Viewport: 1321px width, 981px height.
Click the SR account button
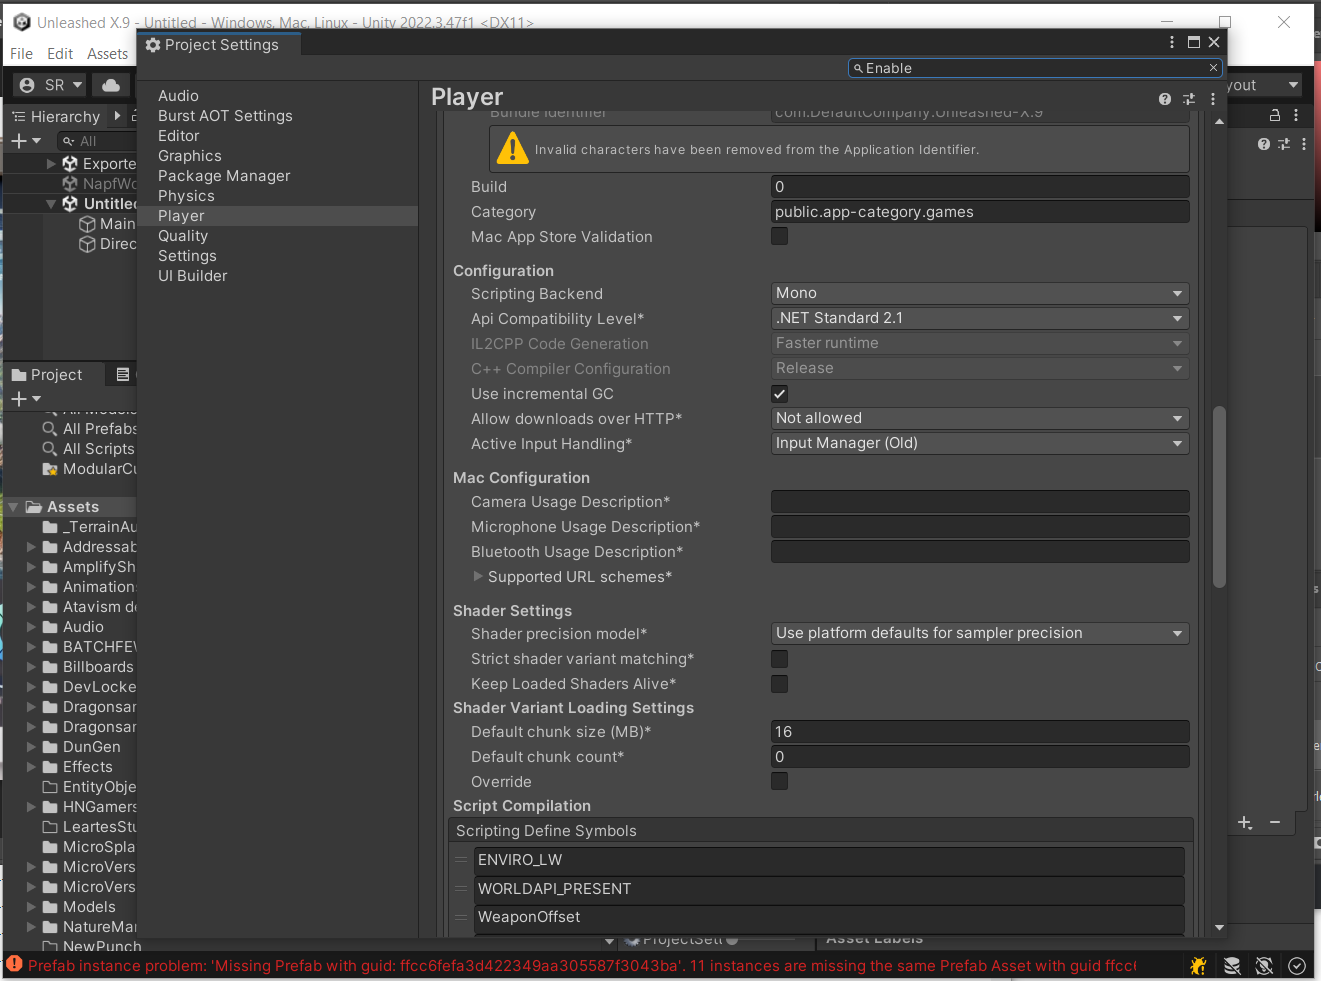51,85
